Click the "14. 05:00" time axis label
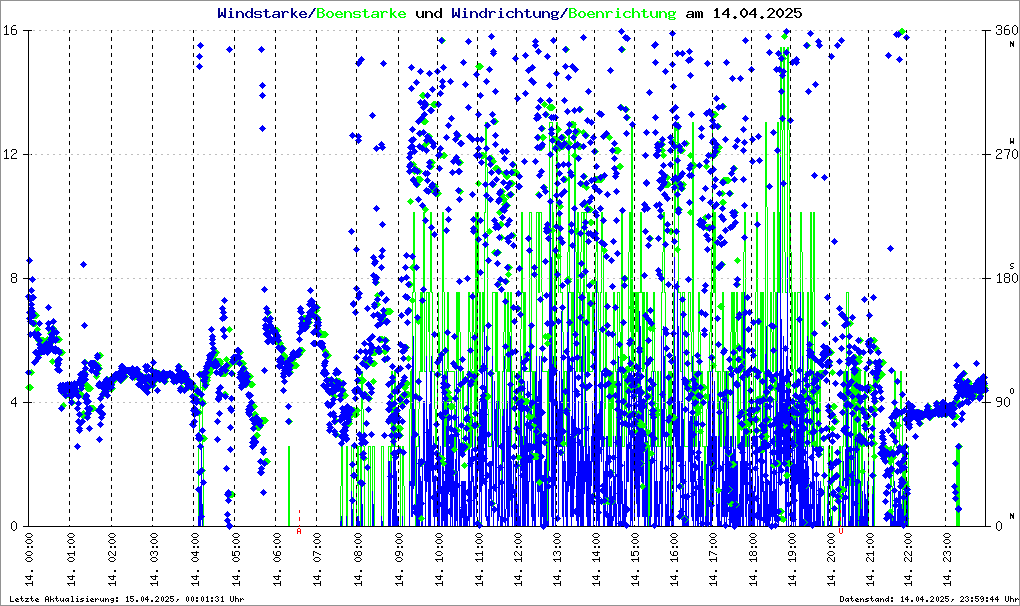The image size is (1020, 606). pos(235,560)
